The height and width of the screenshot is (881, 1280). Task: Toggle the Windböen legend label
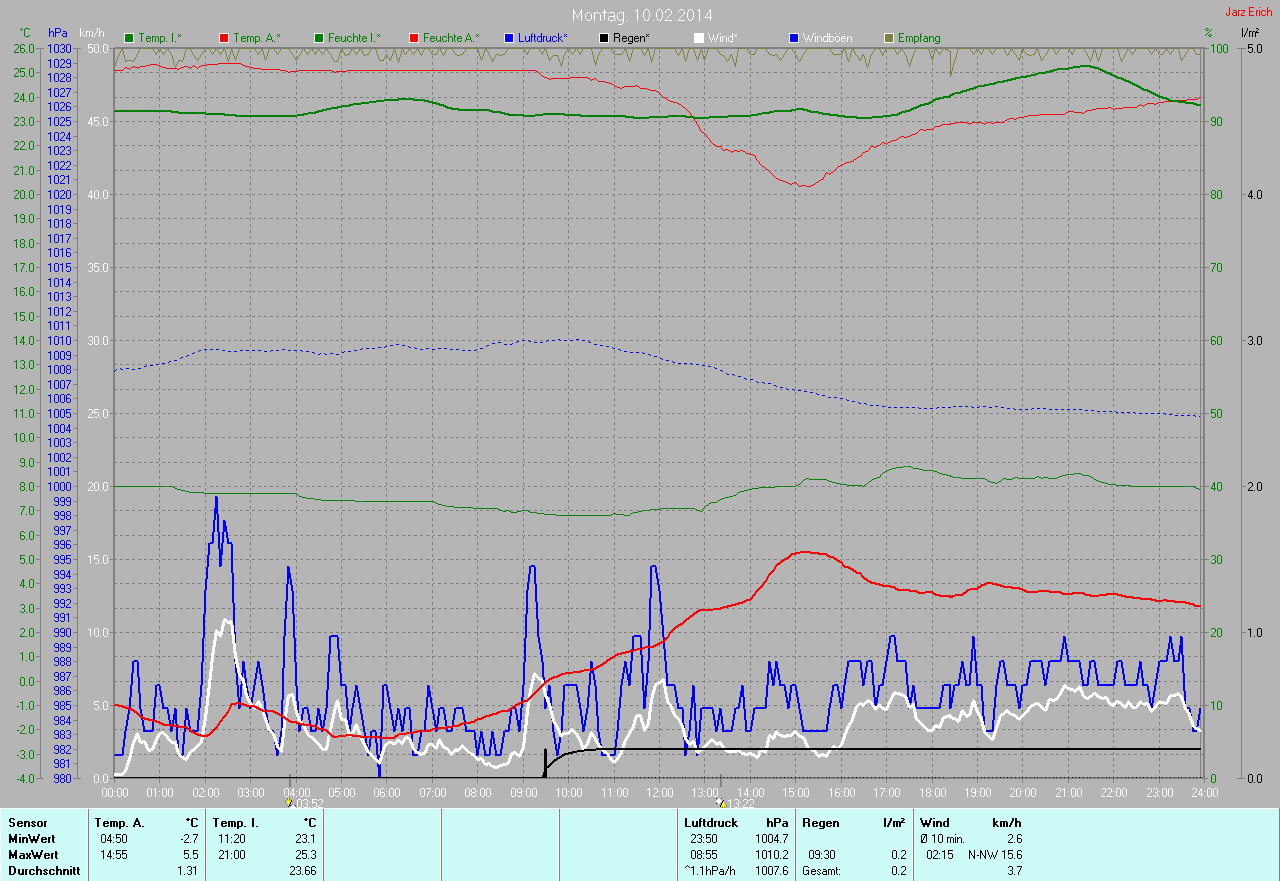pos(827,38)
